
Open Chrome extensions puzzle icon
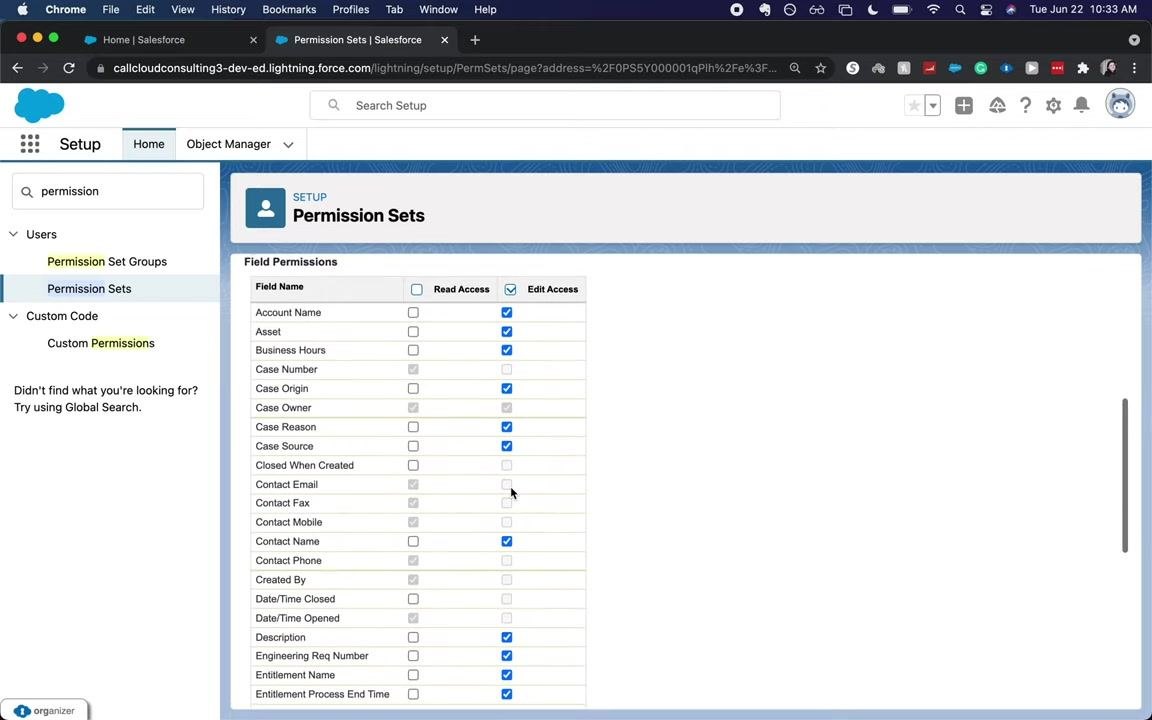[x=1083, y=68]
